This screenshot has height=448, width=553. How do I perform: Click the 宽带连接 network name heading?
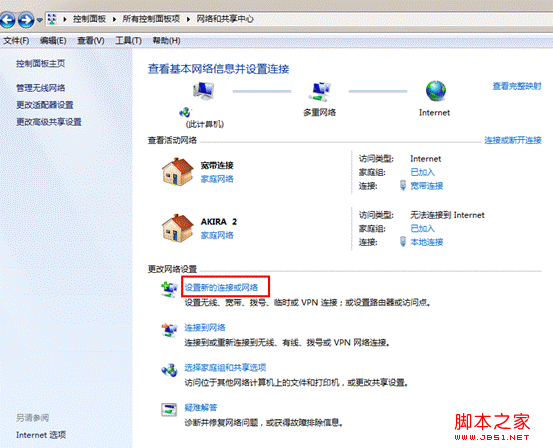coord(217,165)
